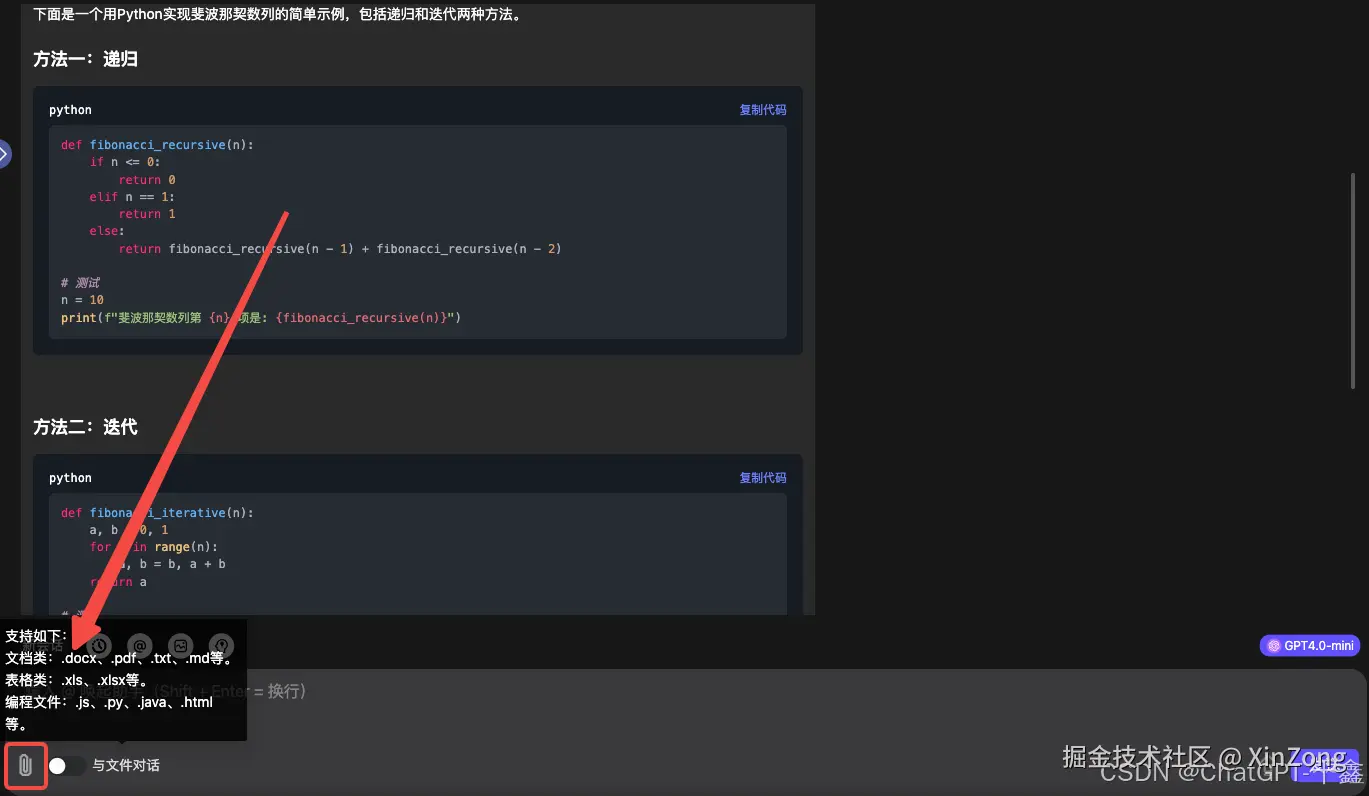Copy code of the iterative method block

(x=763, y=478)
